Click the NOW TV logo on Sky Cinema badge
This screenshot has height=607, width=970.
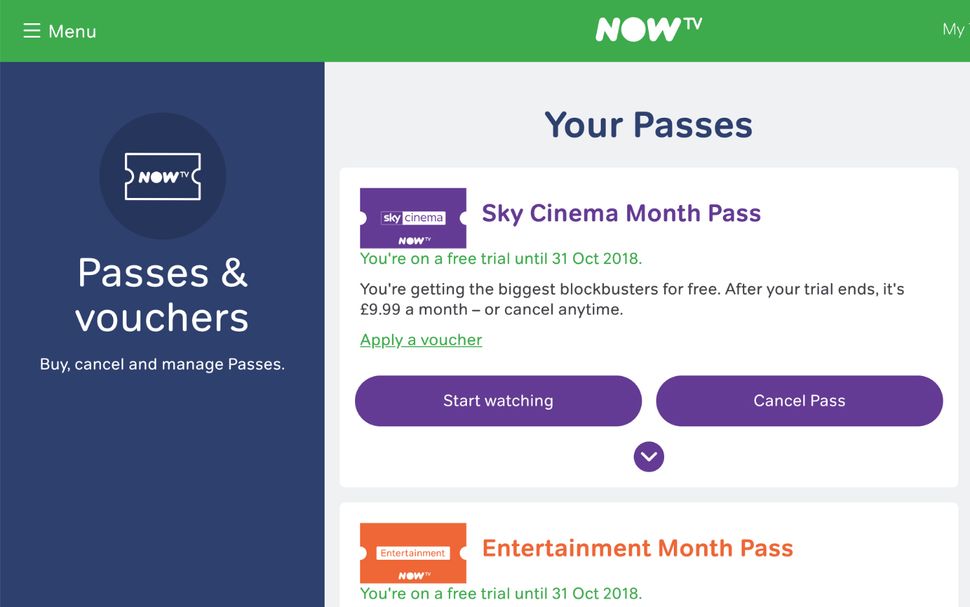(416, 238)
